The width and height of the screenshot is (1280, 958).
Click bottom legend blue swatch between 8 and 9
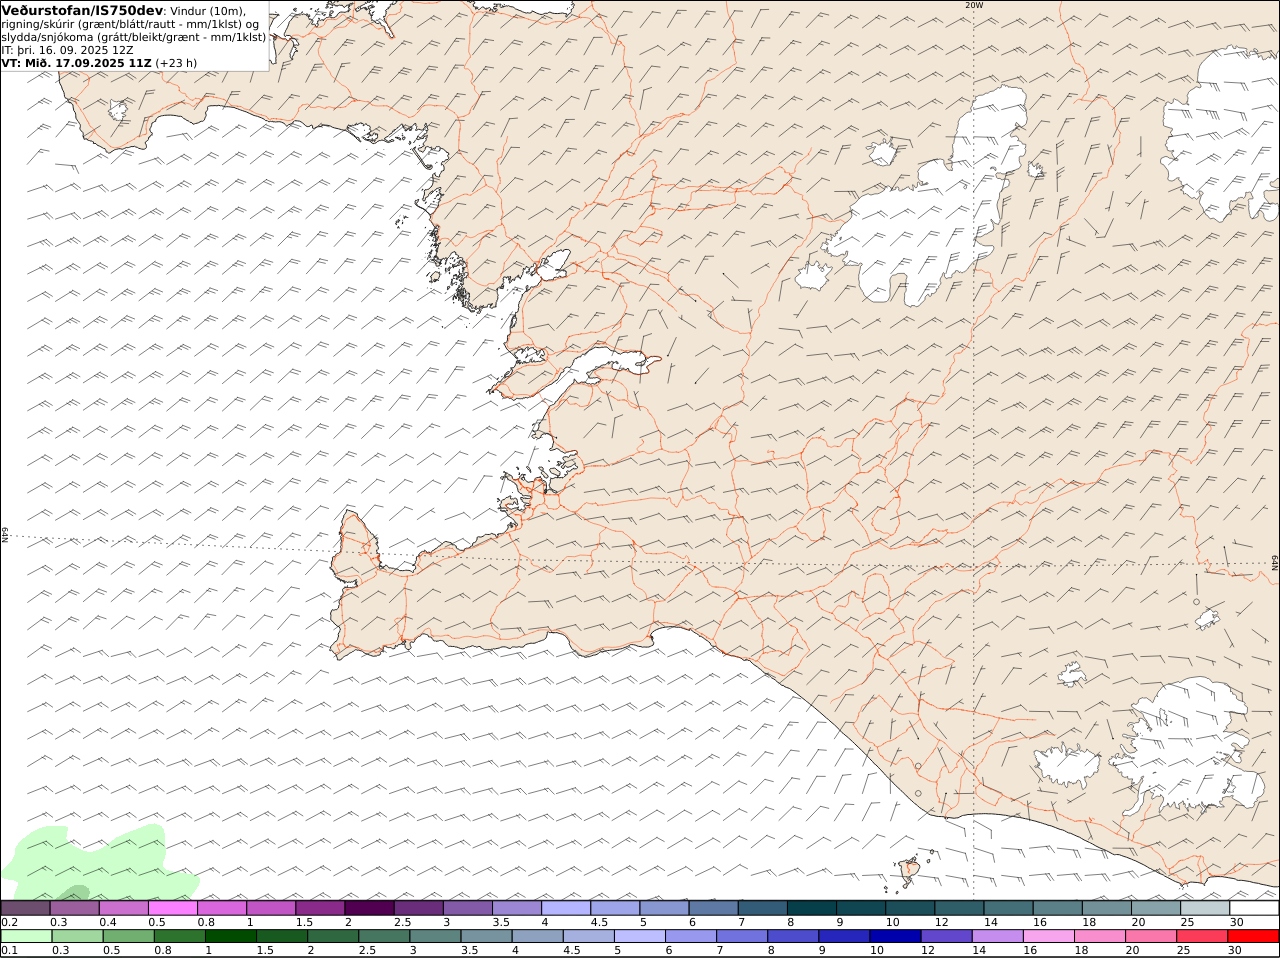click(x=793, y=936)
